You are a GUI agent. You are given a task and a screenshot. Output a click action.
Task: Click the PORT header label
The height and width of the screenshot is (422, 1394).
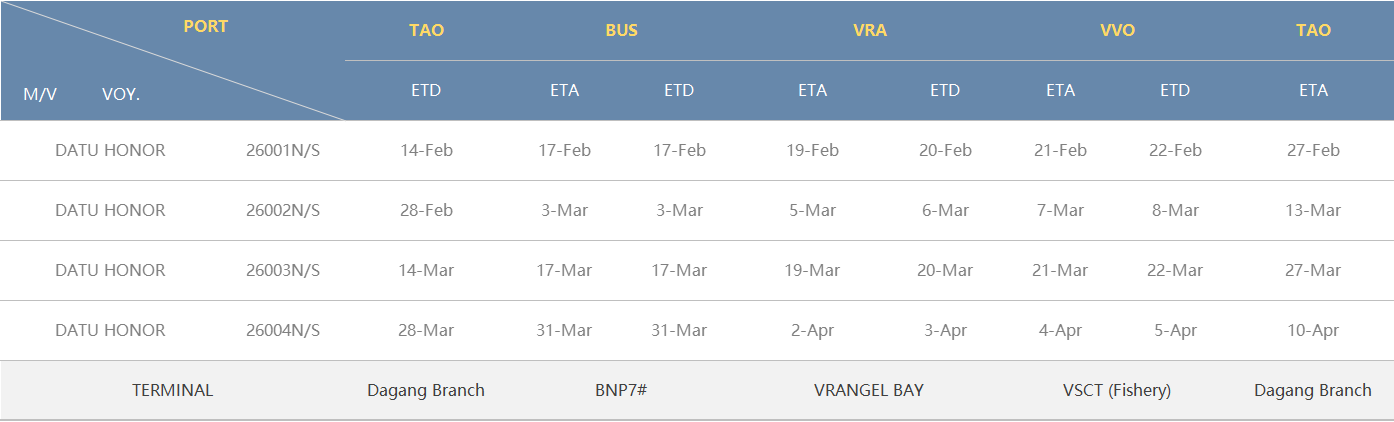(x=206, y=27)
